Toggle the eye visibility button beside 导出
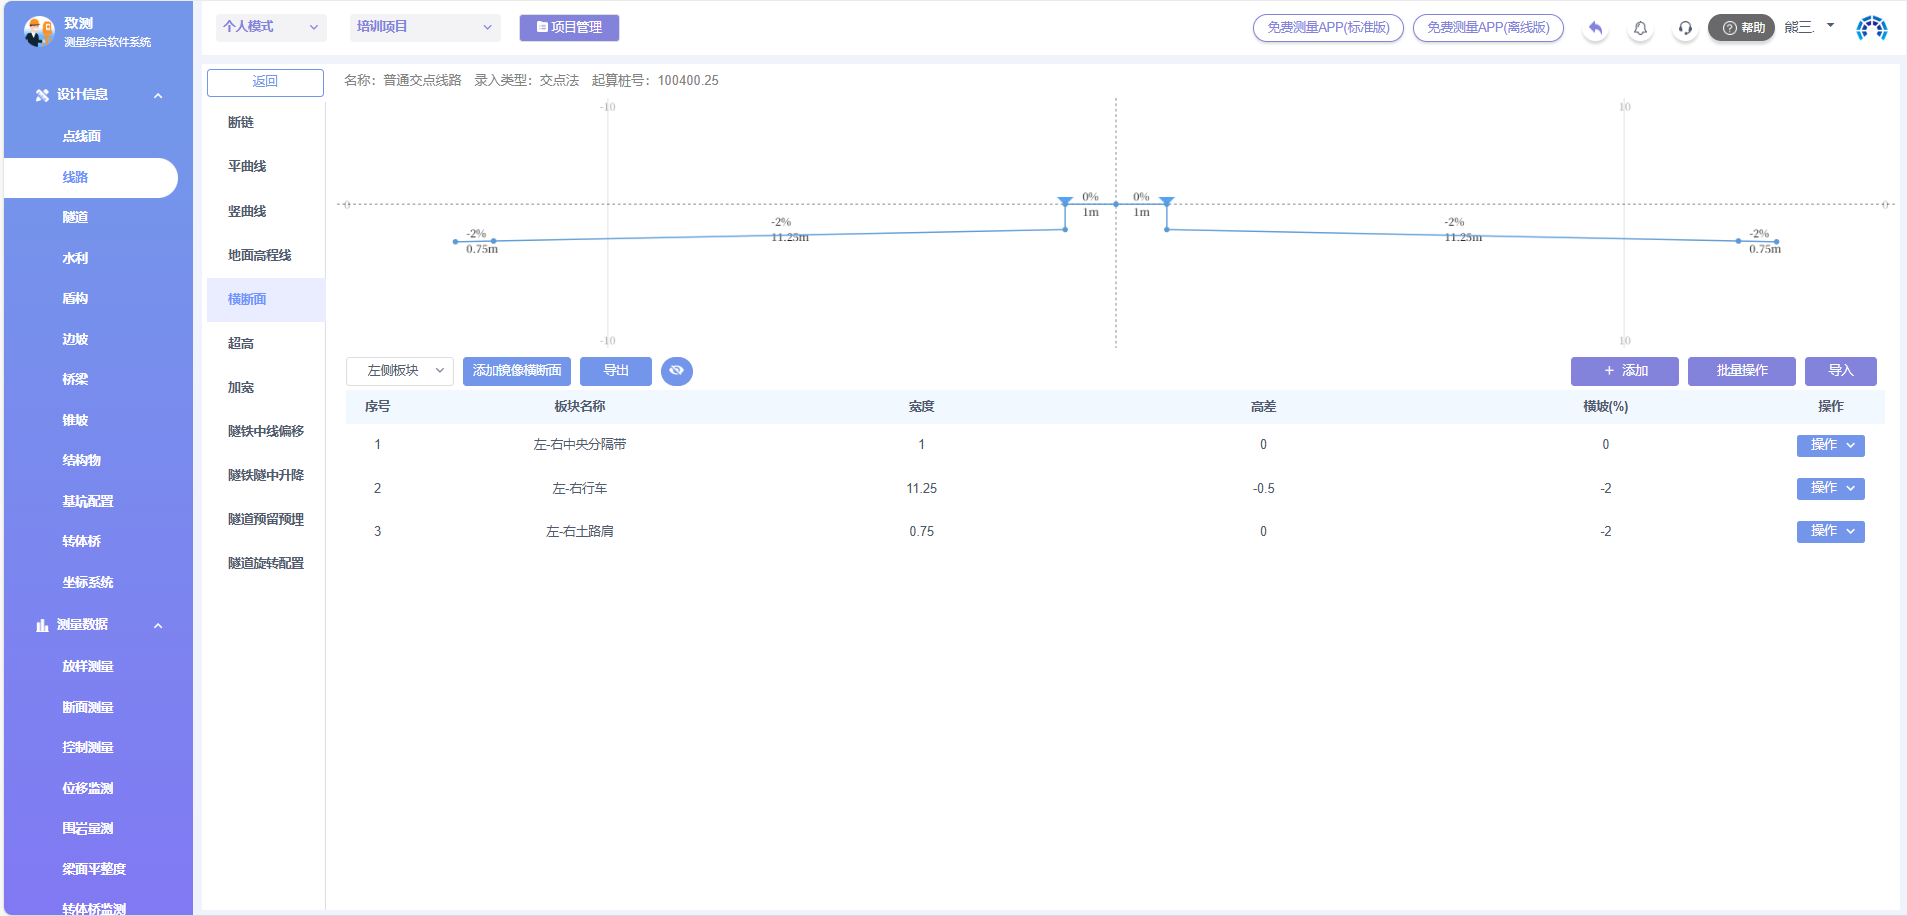Screen dimensions: 1907x916 [x=677, y=371]
